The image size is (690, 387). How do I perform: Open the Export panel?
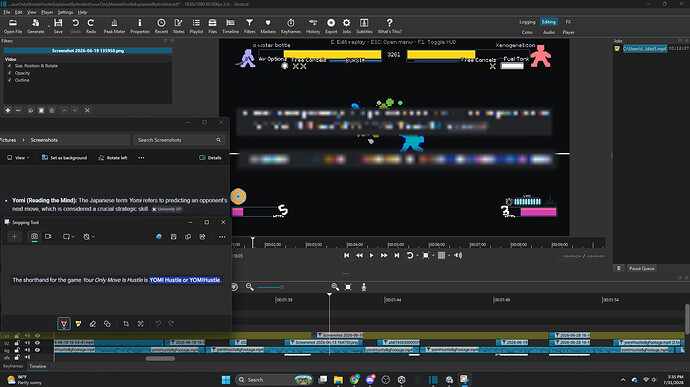331,26
